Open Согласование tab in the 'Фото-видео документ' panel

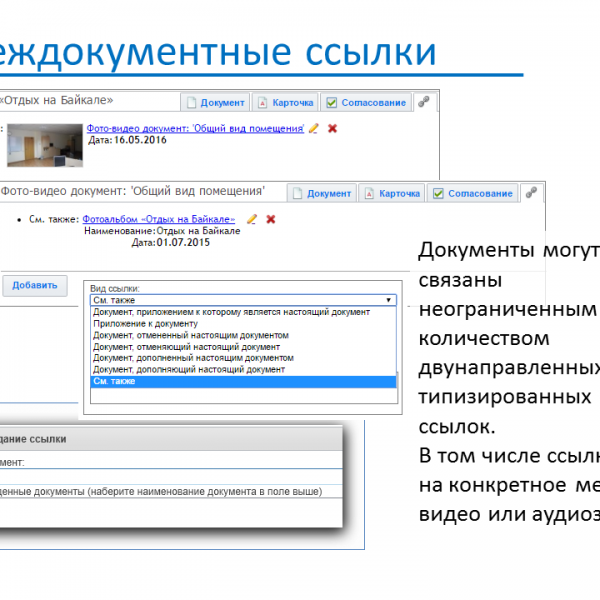coord(473,194)
